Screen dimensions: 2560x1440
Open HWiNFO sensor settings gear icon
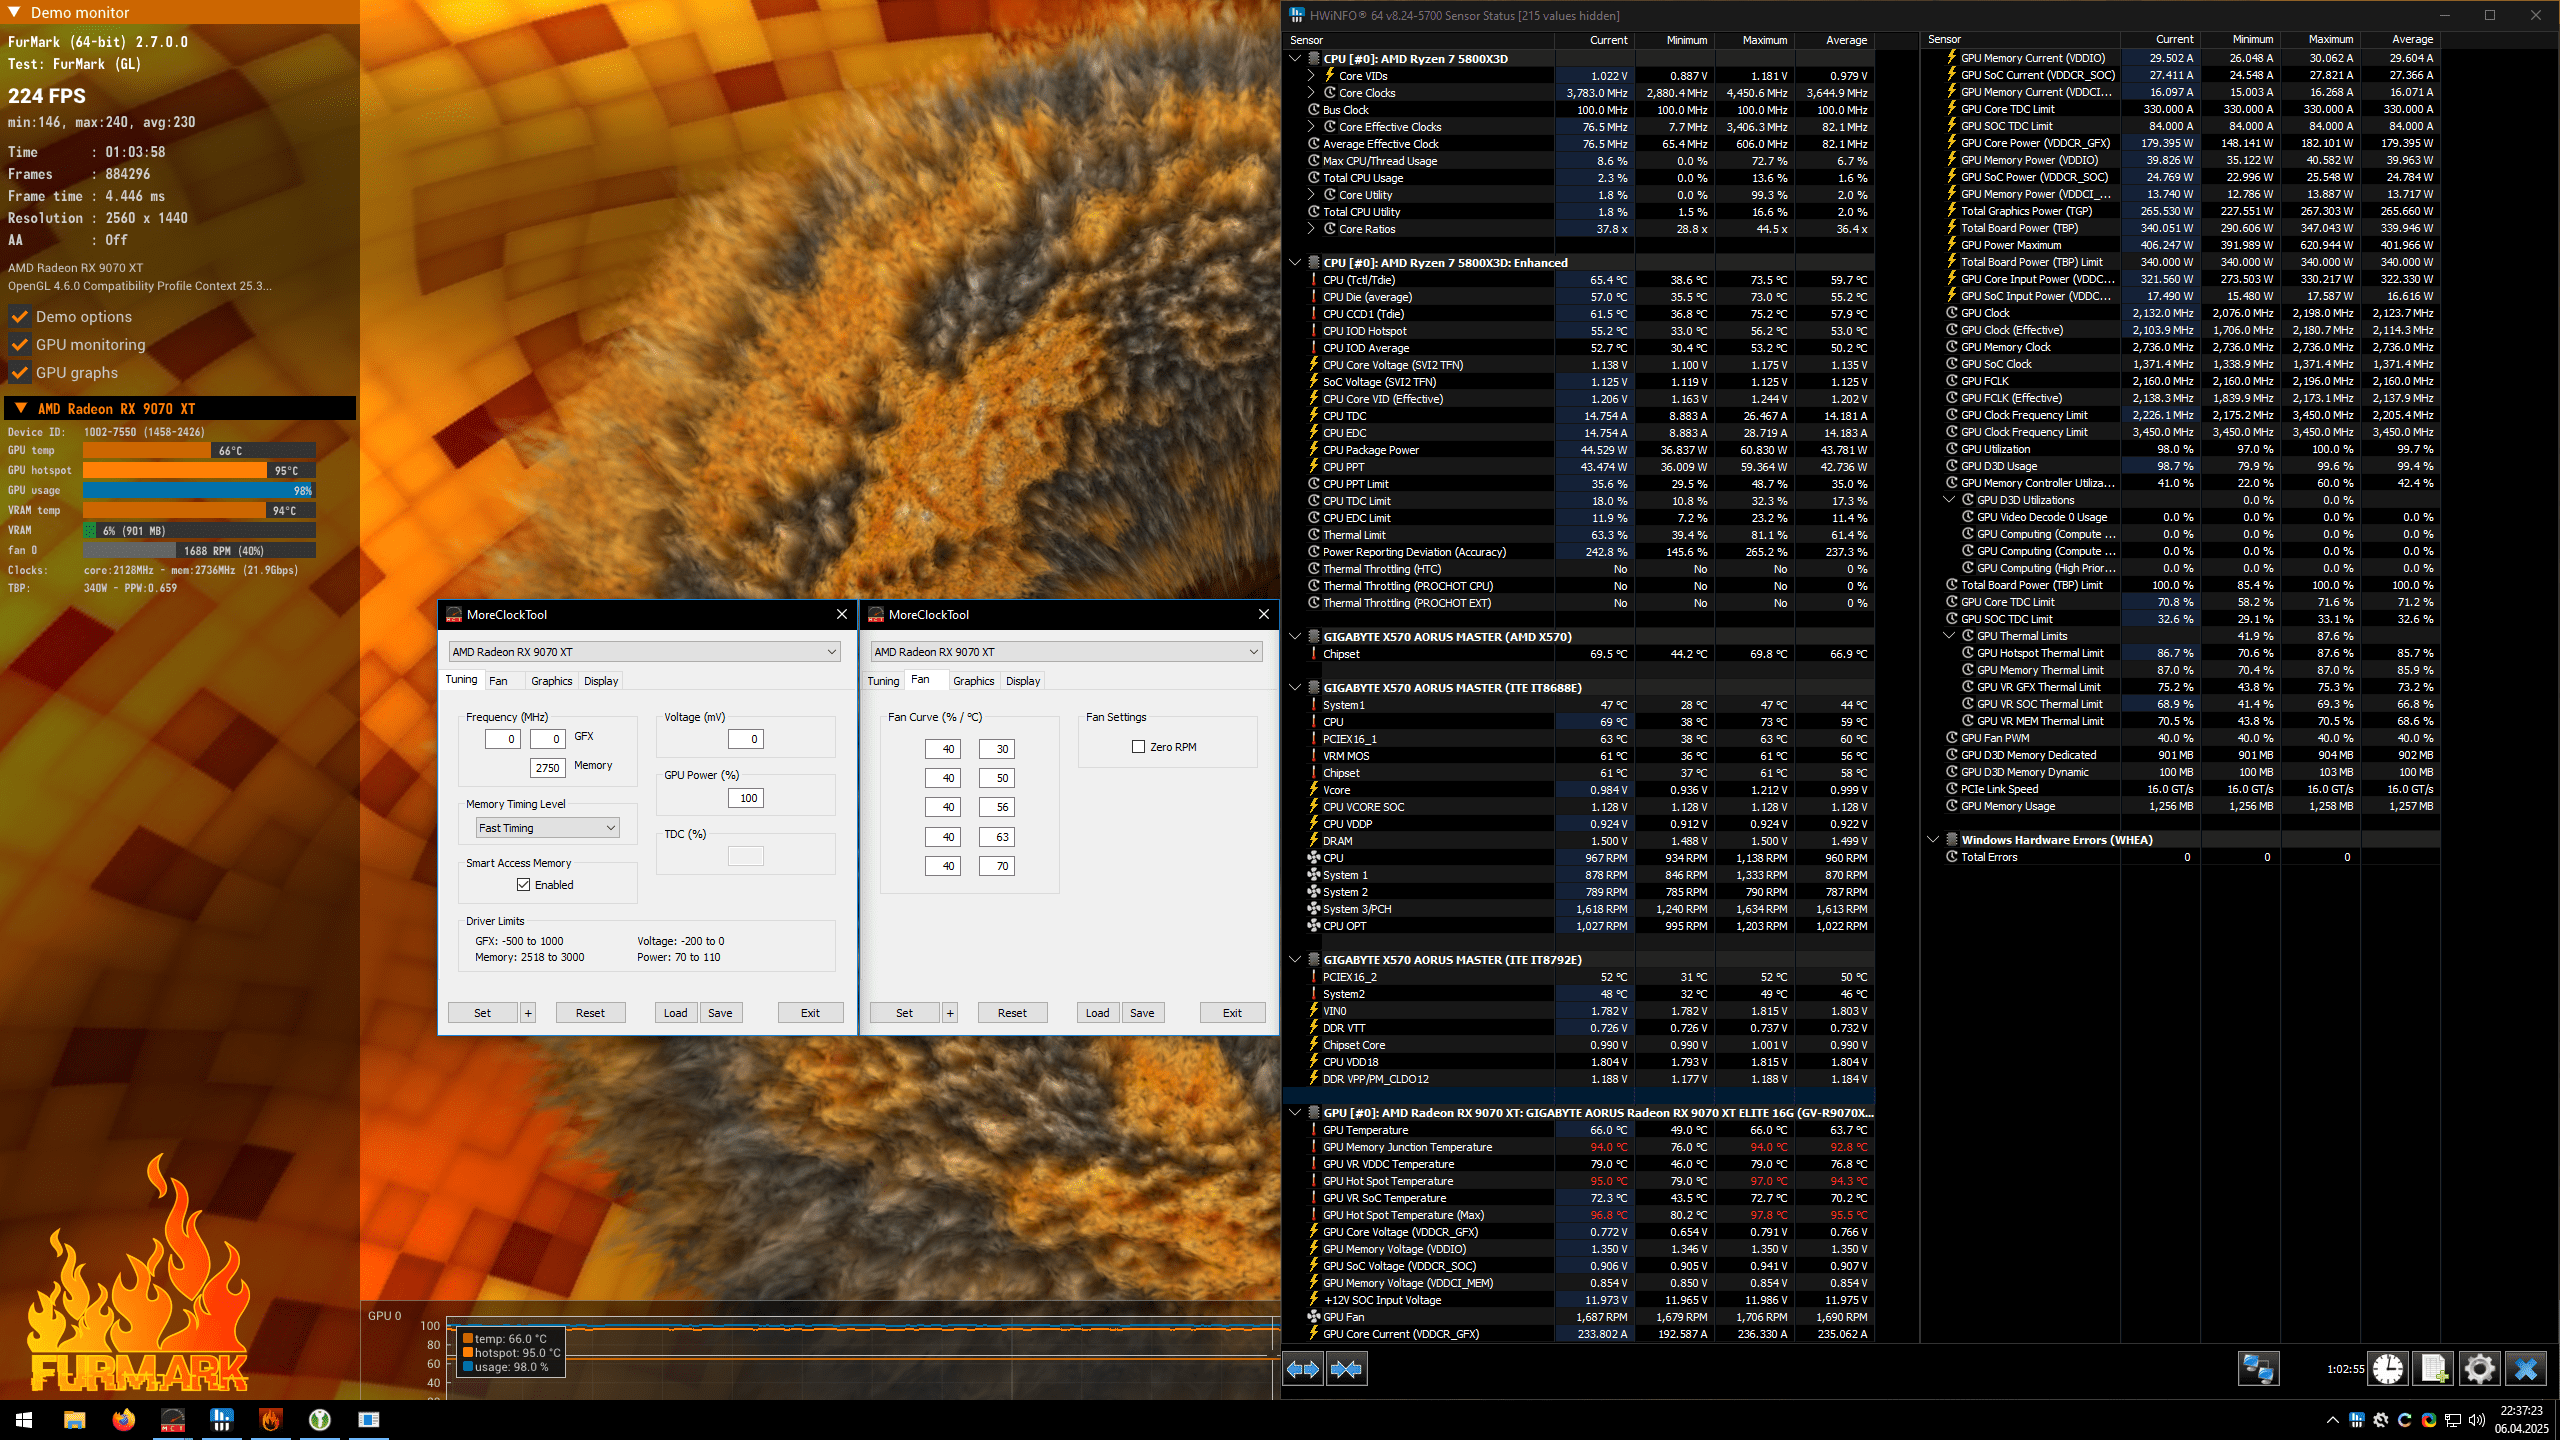[x=2479, y=1369]
